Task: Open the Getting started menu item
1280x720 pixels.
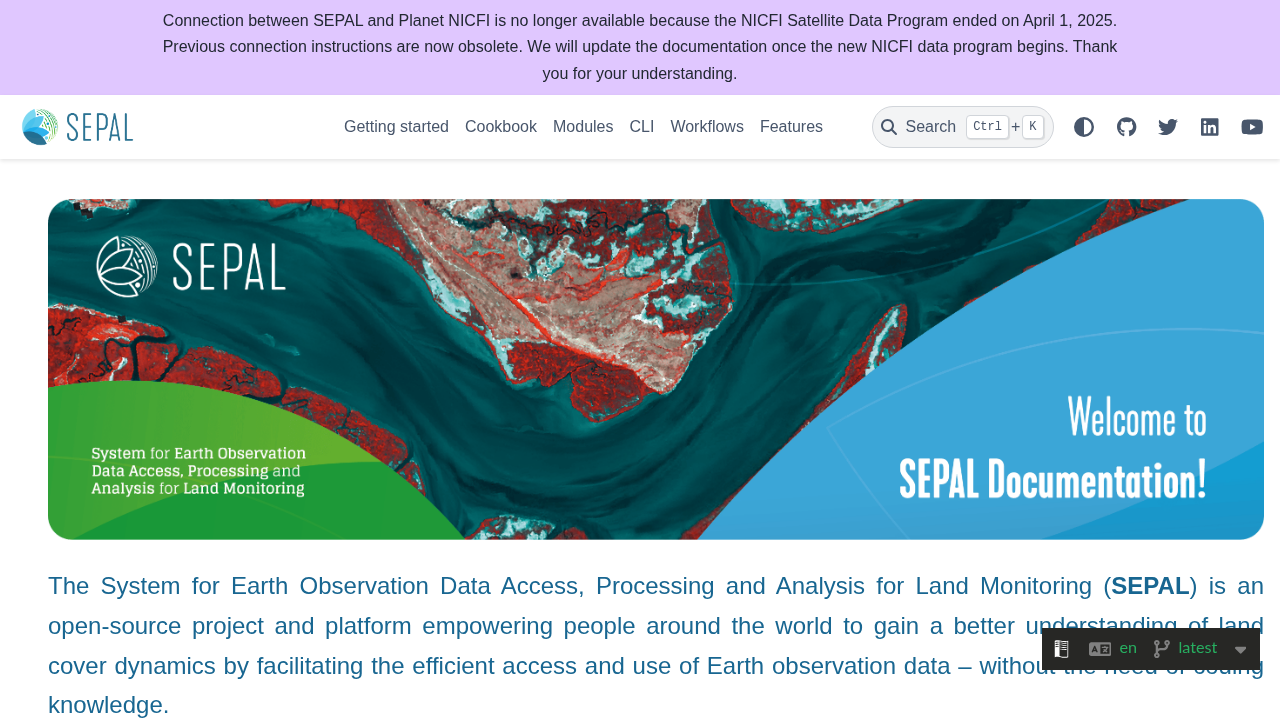Action: 396,127
